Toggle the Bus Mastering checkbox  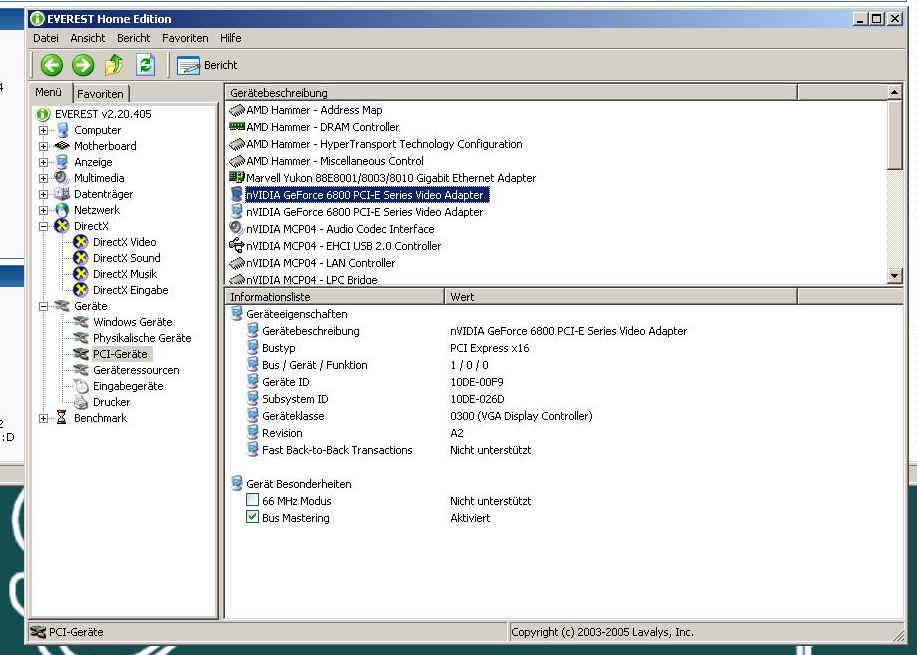252,517
